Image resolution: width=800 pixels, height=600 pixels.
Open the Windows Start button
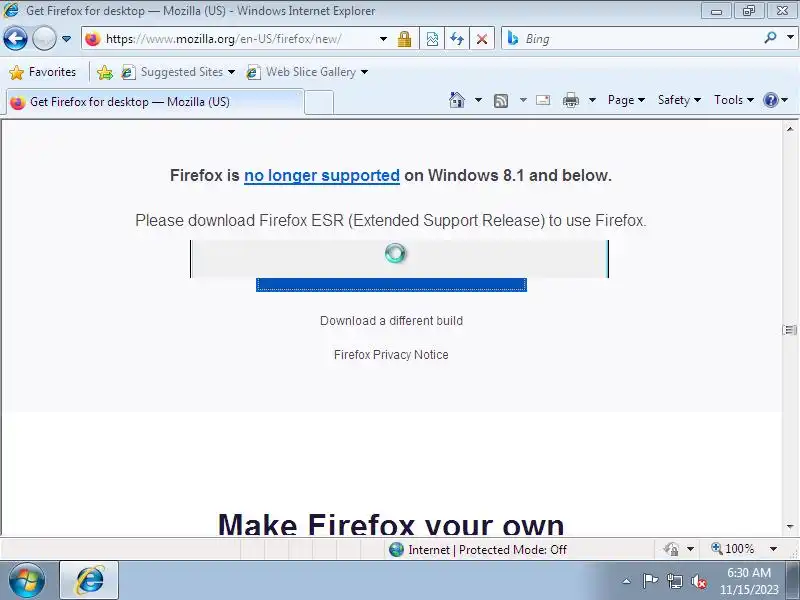tap(27, 581)
